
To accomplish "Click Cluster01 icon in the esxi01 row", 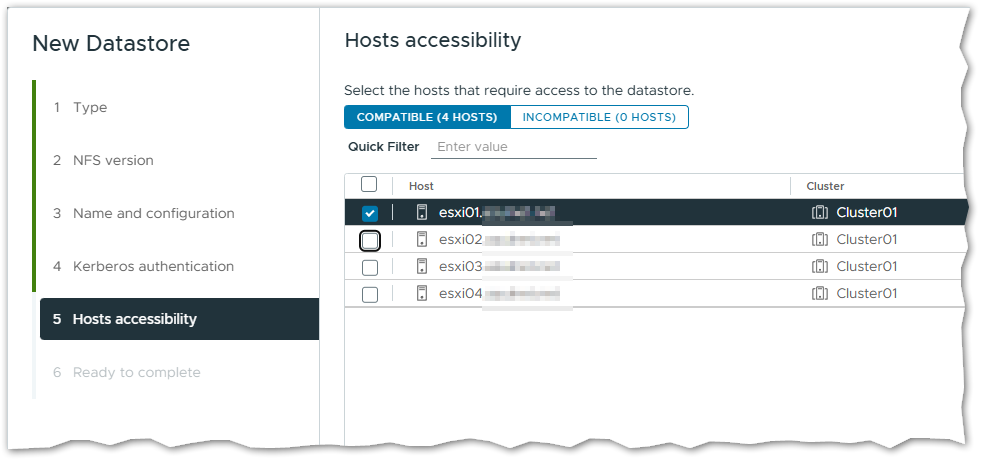I will click(x=820, y=213).
